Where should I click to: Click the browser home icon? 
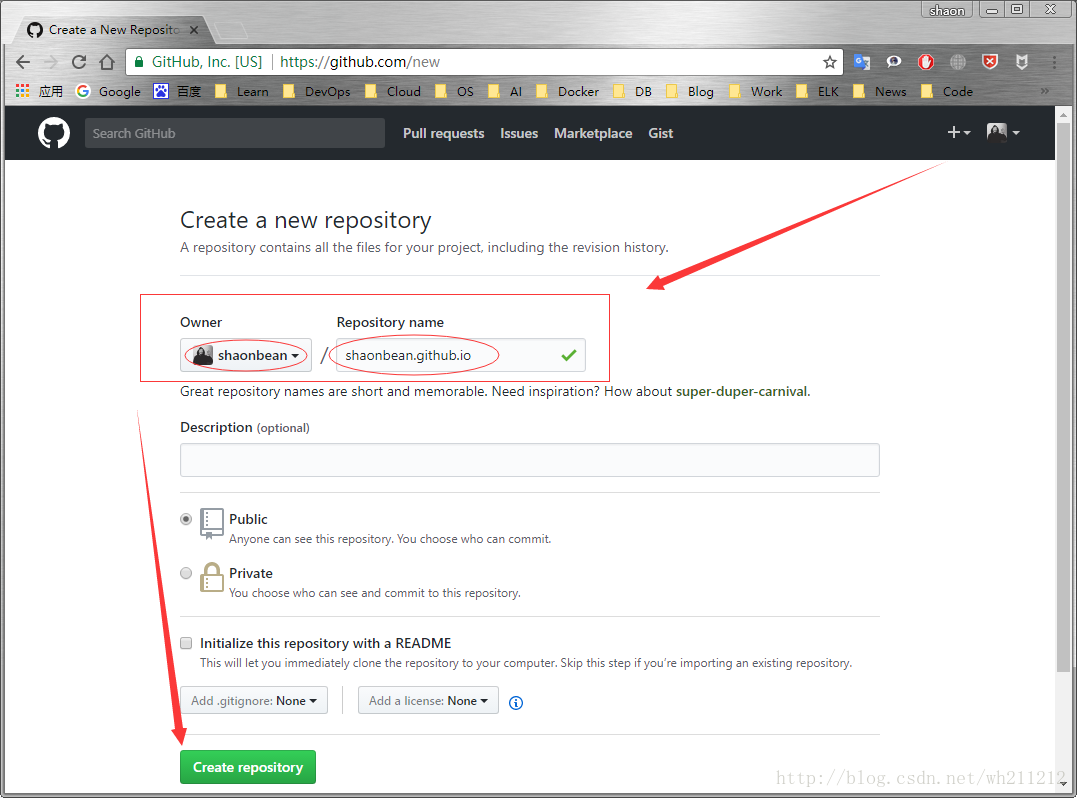point(107,61)
